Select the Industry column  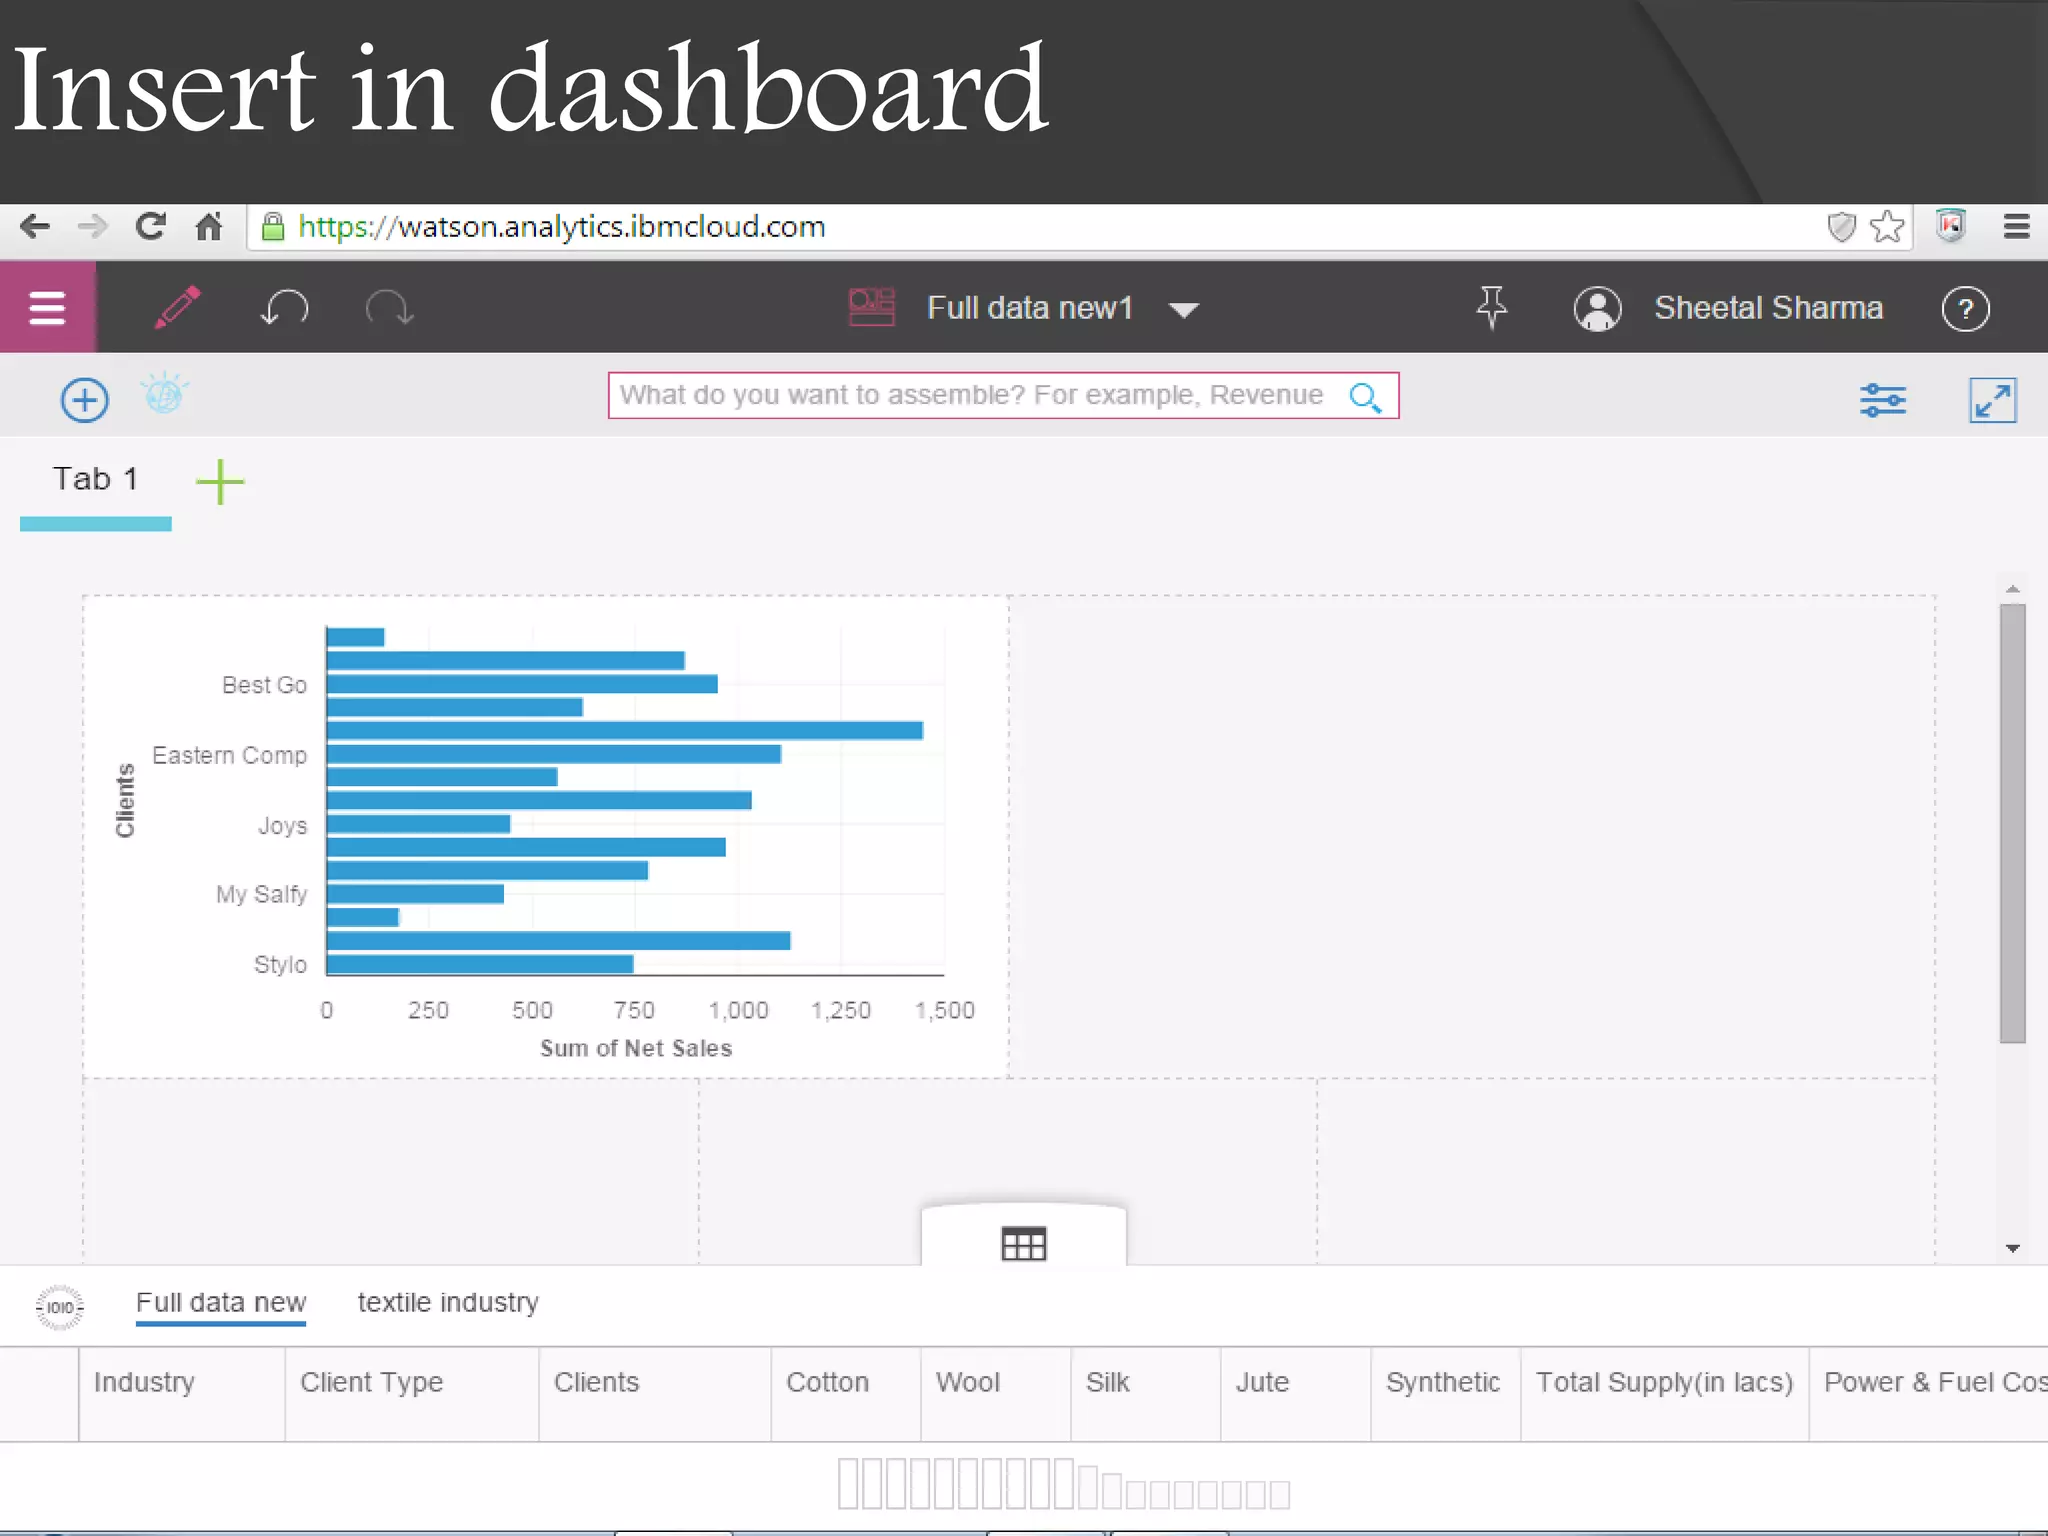coord(182,1393)
